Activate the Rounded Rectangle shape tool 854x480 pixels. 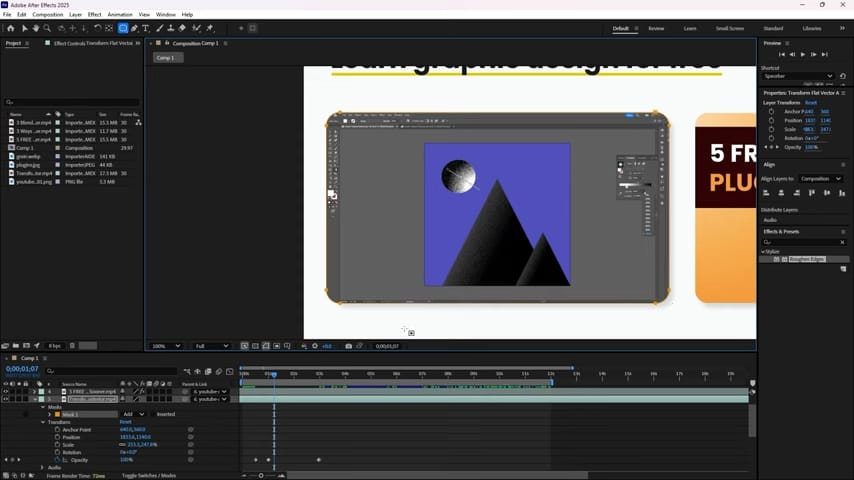tap(123, 28)
